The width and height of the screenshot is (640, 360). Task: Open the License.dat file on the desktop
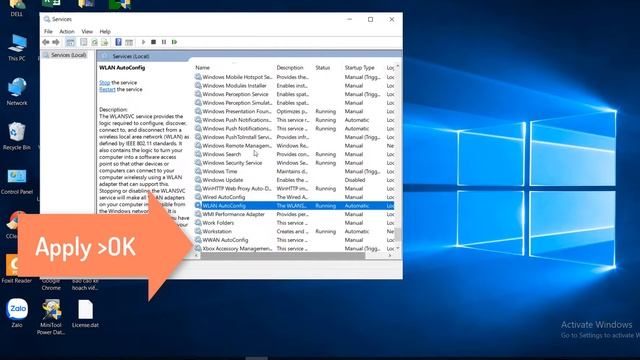tap(85, 313)
